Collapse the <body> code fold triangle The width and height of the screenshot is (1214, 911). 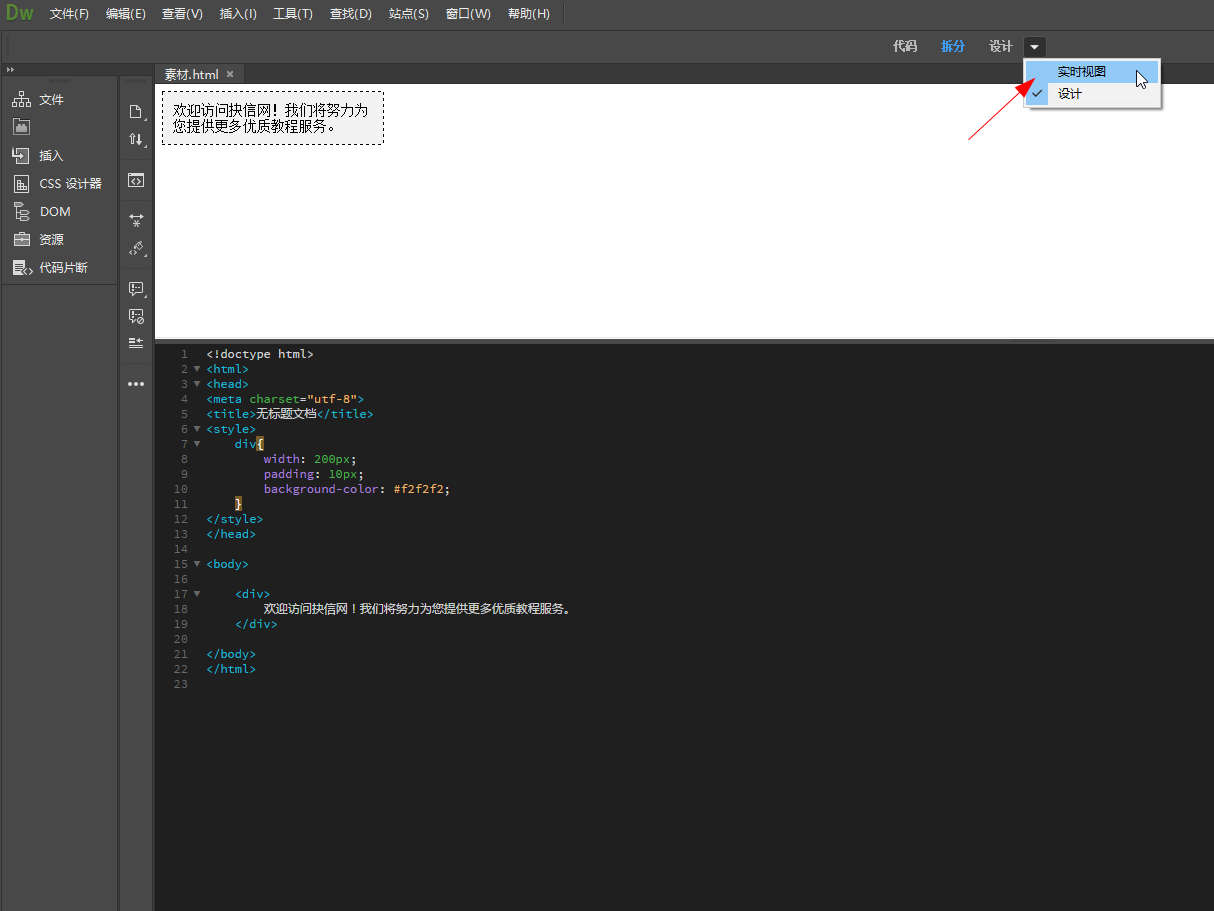(x=197, y=564)
